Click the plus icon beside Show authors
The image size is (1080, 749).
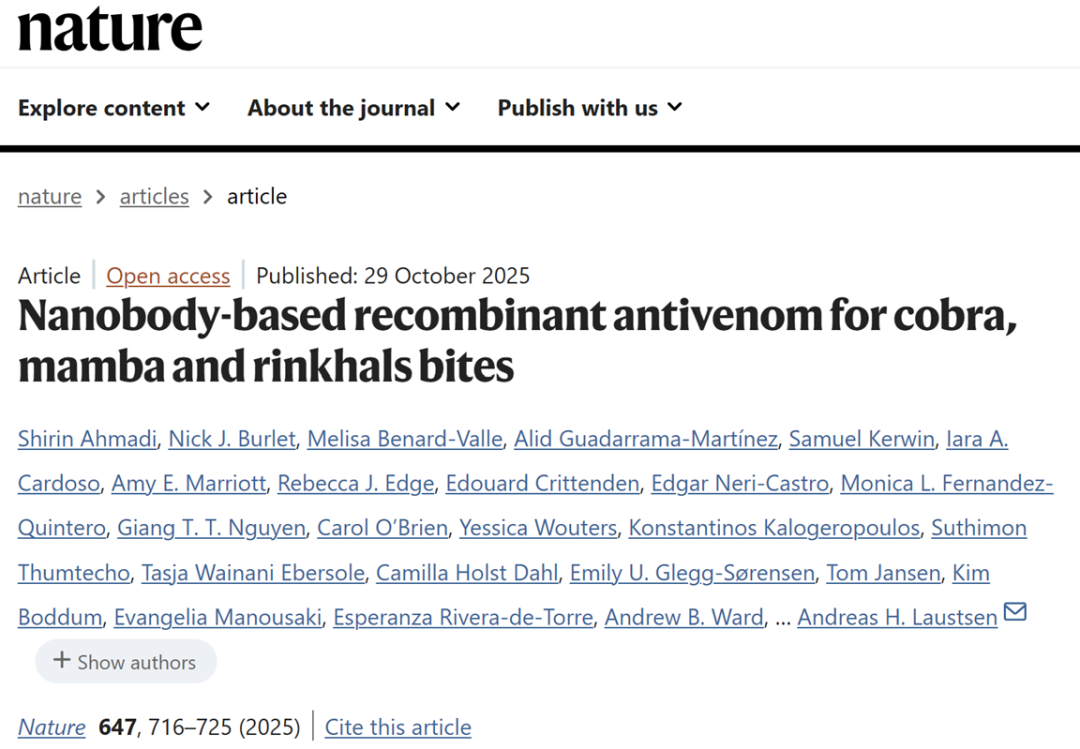[x=62, y=661]
